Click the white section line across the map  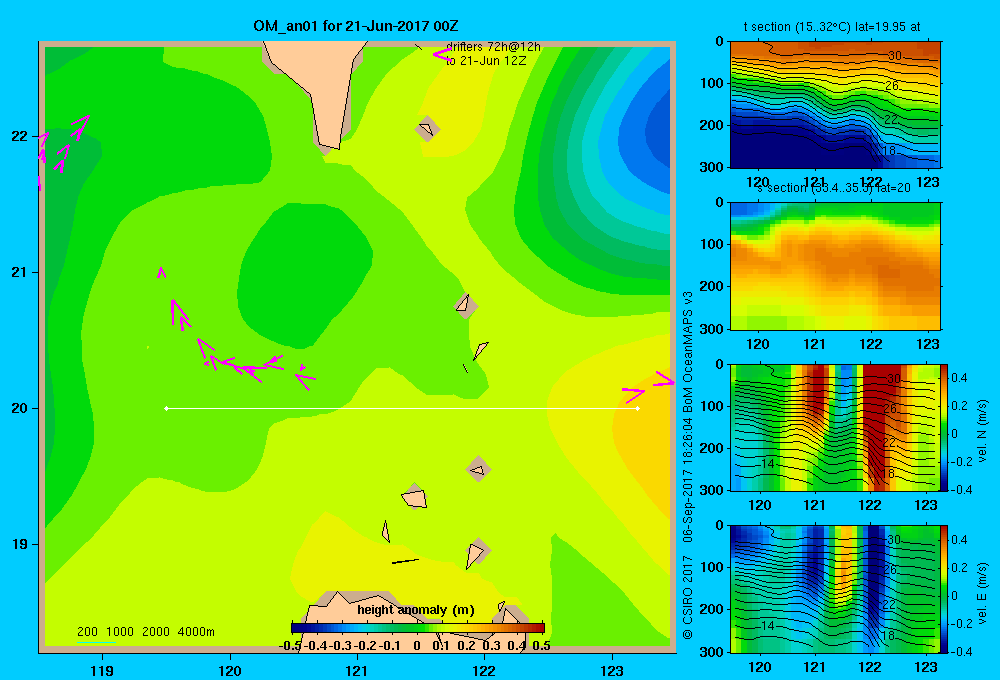[402, 408]
